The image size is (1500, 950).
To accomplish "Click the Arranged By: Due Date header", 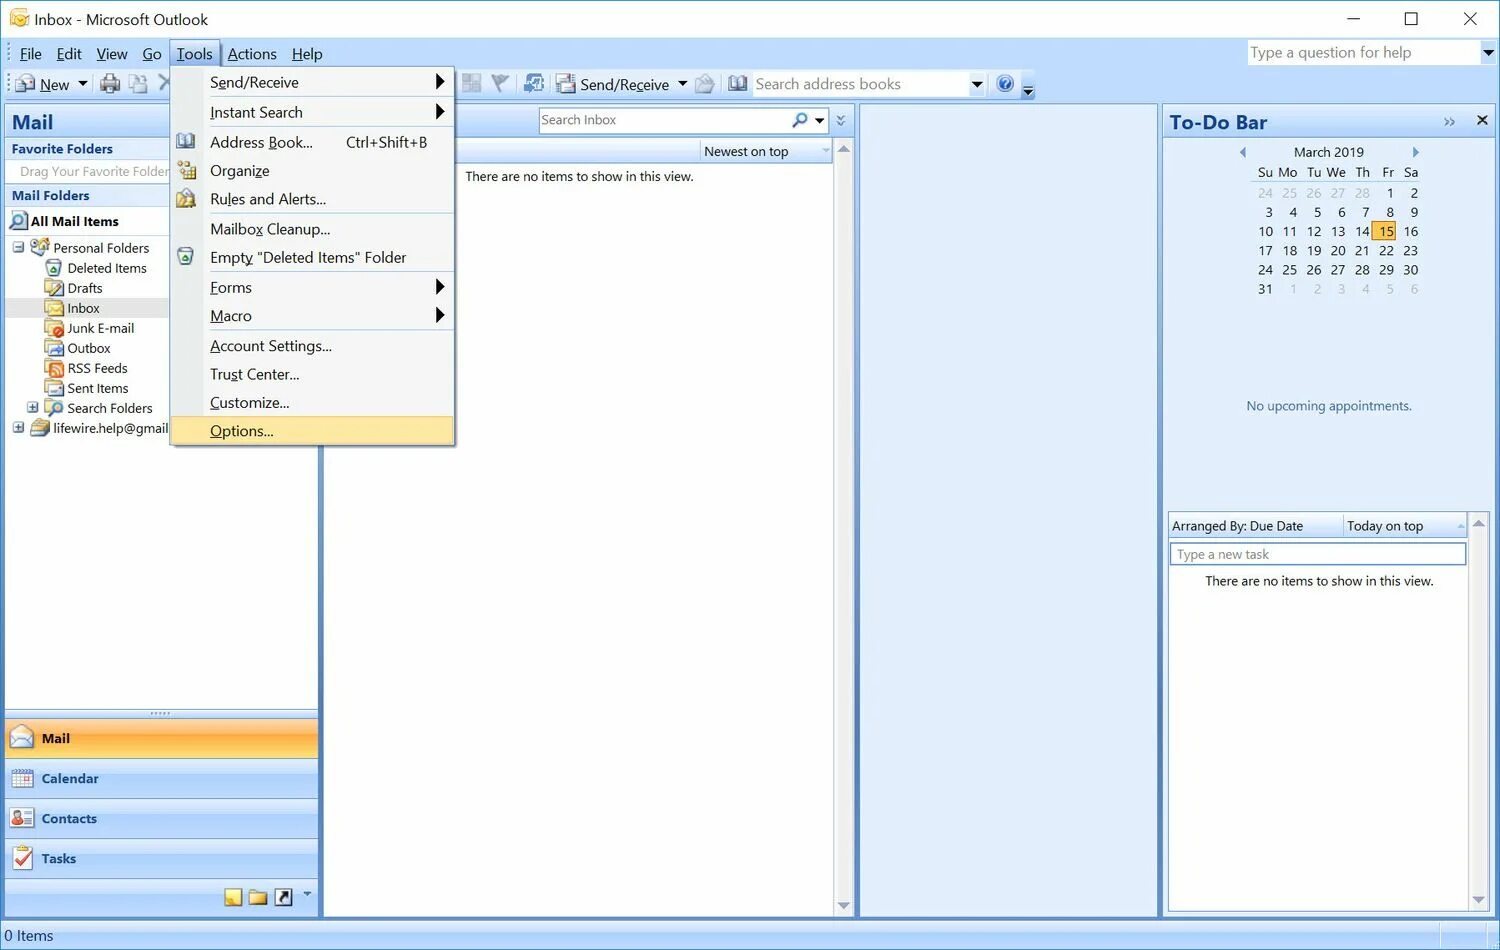I will coord(1255,526).
